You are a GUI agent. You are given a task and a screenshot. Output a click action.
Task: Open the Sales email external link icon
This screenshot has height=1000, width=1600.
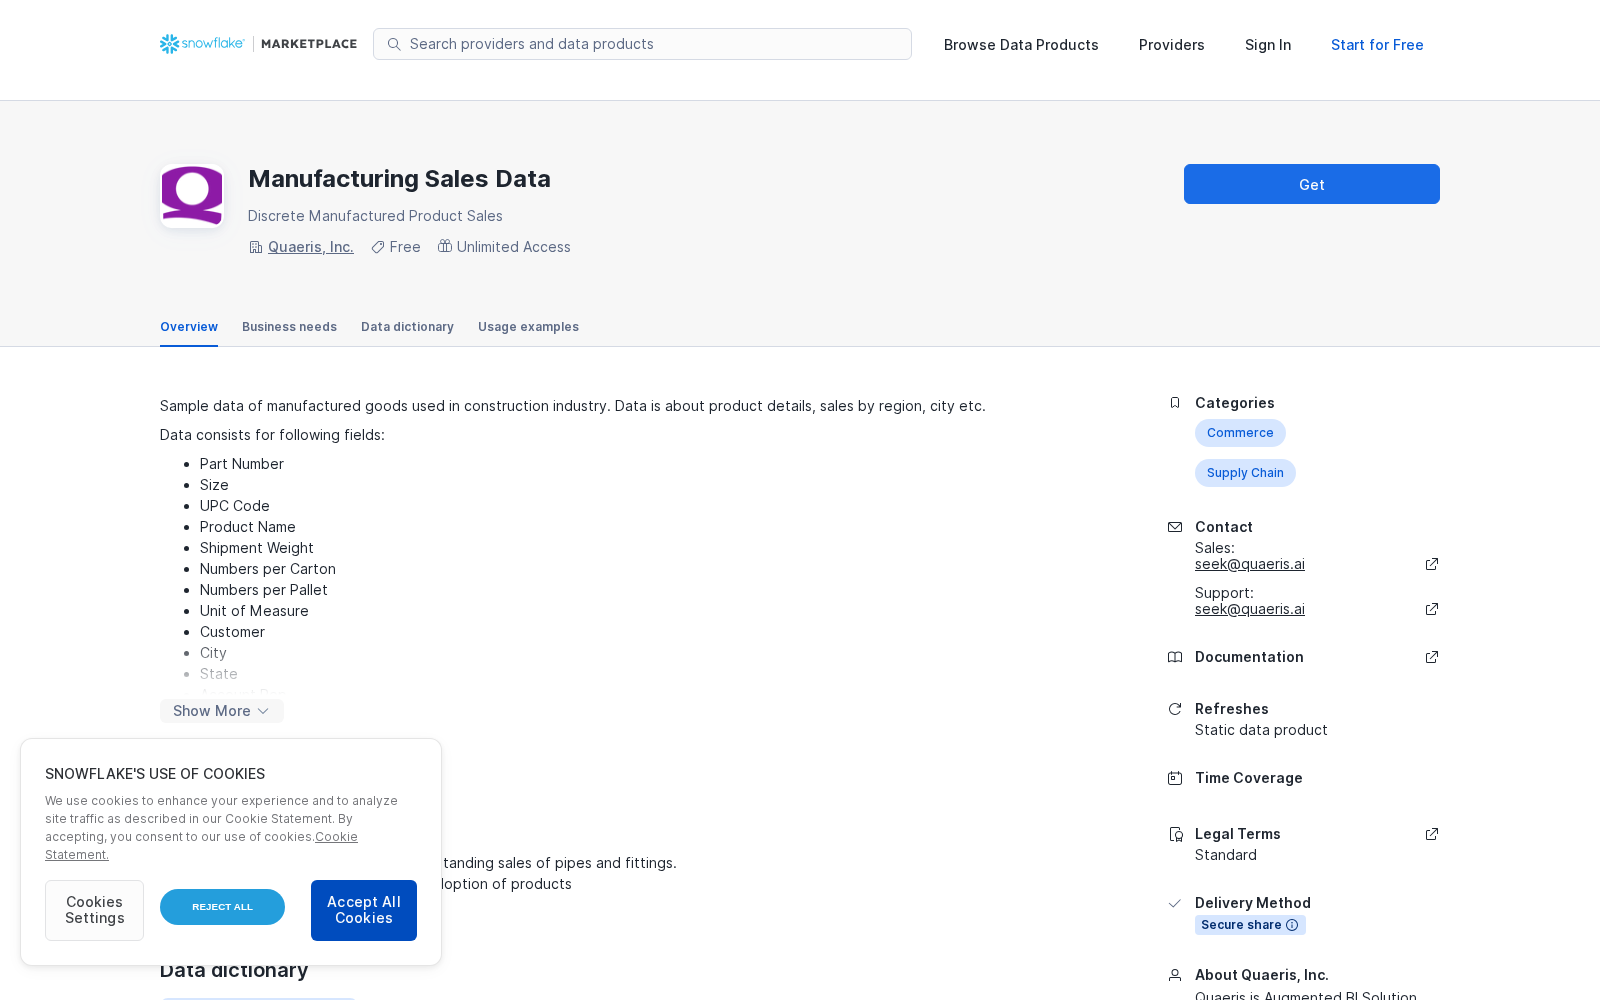[x=1432, y=564]
